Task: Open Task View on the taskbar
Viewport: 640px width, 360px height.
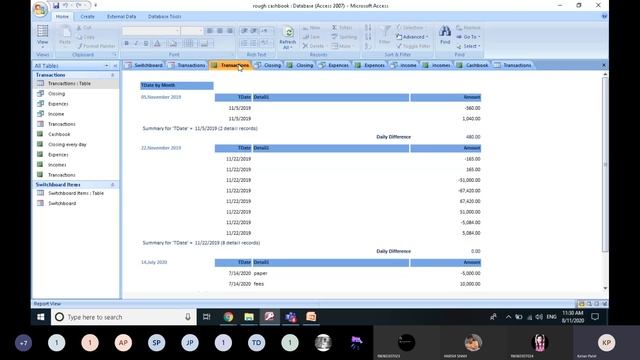Action: (x=207, y=317)
